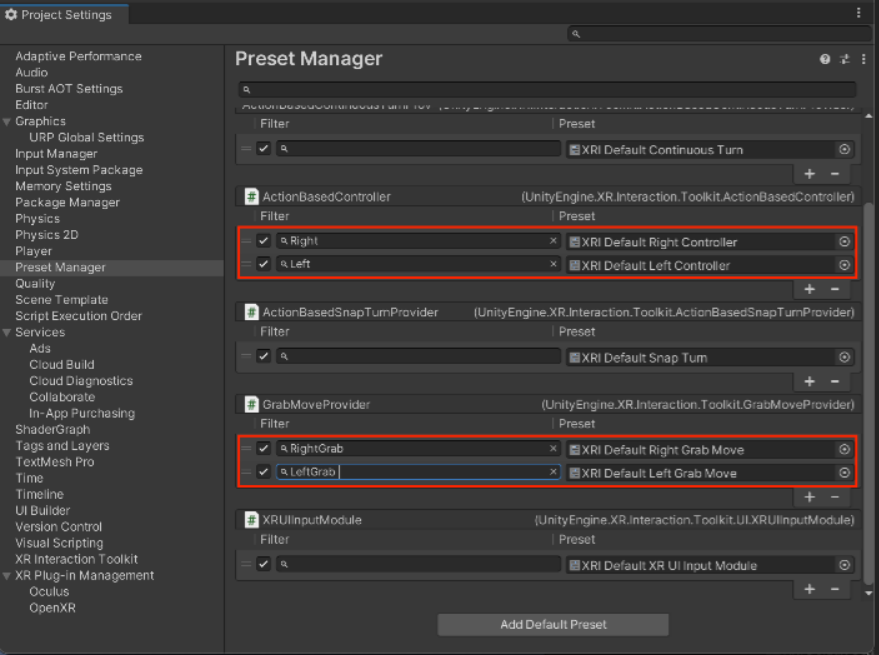Image resolution: width=879 pixels, height=655 pixels.
Task: Toggle the XRI Default Continuous Turn checkbox
Action: click(x=263, y=149)
